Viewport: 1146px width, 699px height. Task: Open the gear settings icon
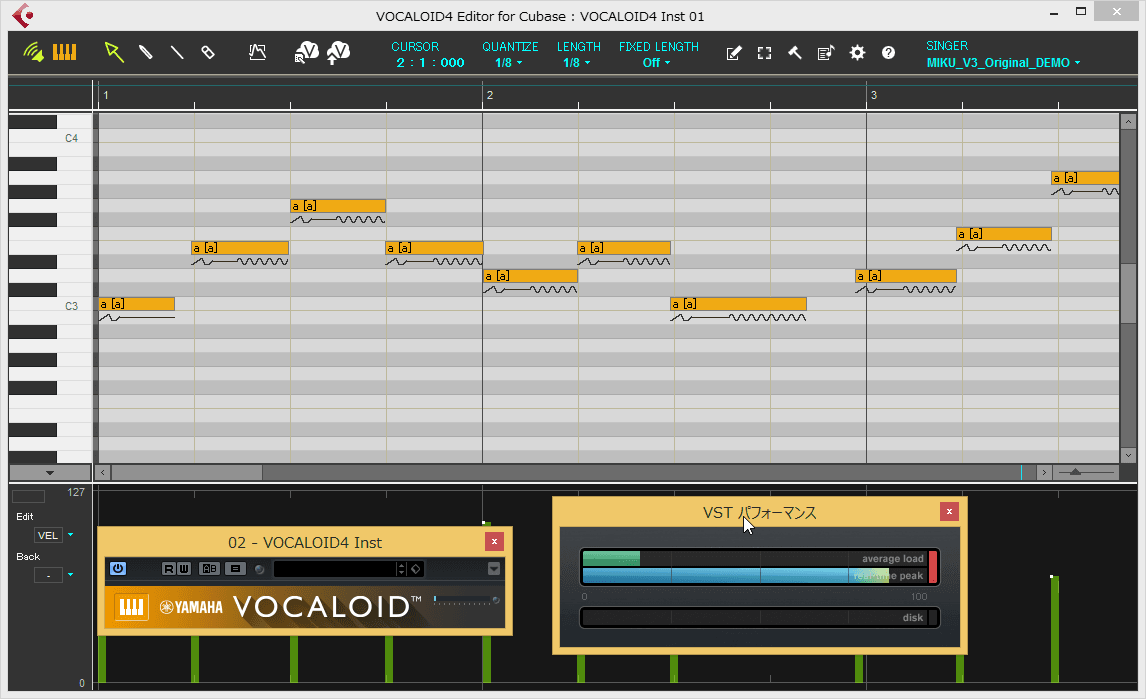[x=857, y=53]
